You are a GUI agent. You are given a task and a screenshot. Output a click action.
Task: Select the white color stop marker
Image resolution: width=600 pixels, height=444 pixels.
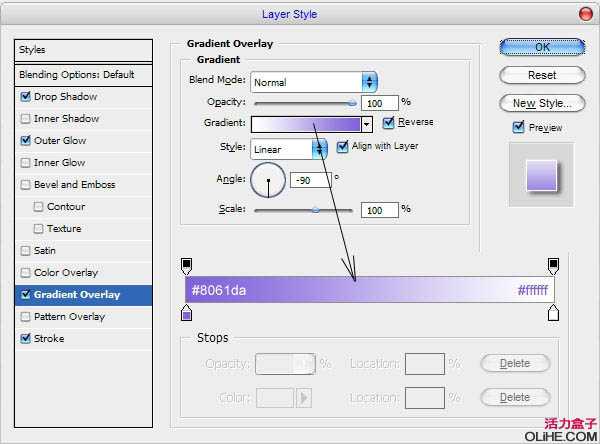click(553, 314)
